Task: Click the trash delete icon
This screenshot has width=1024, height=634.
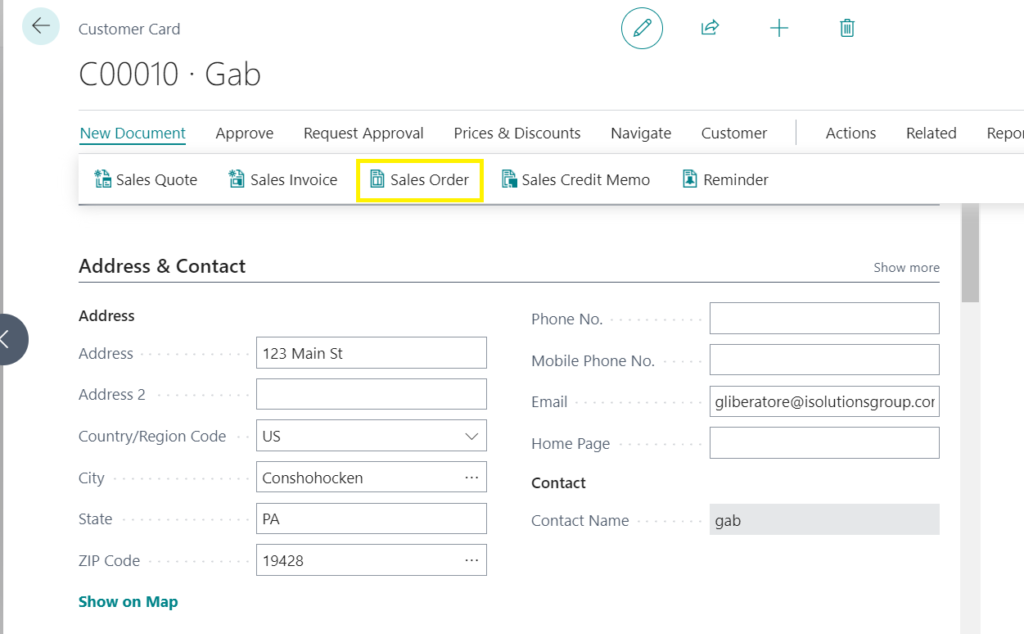Action: tap(847, 28)
